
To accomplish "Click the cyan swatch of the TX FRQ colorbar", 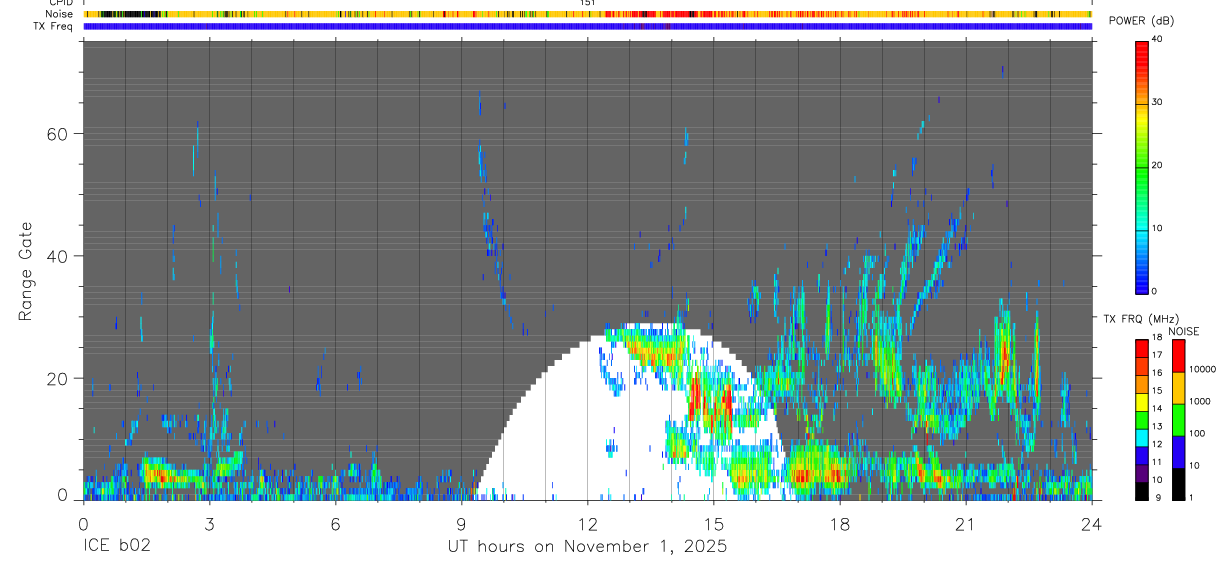I will point(1142,437).
